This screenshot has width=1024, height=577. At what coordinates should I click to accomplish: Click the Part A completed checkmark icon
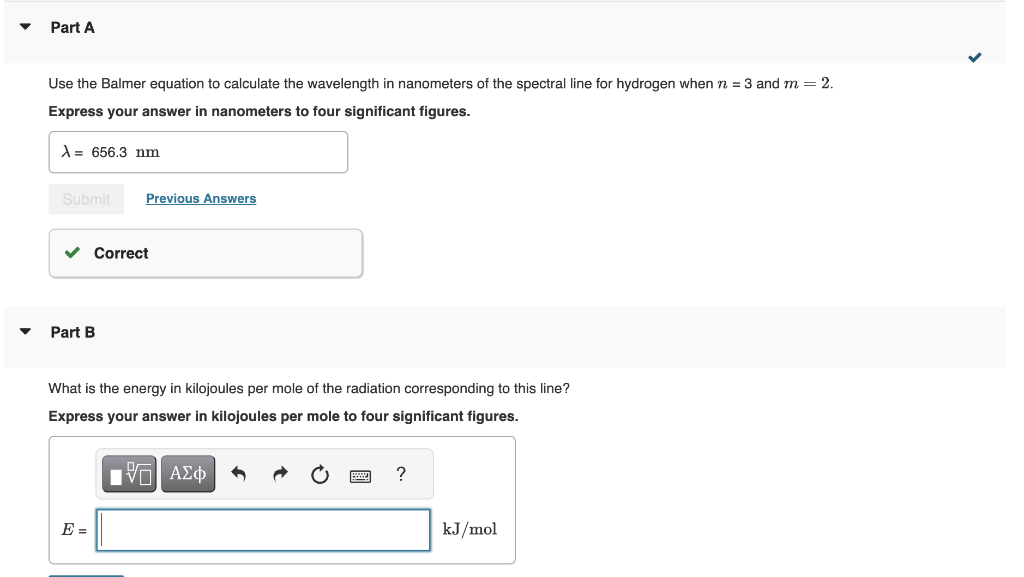974,57
